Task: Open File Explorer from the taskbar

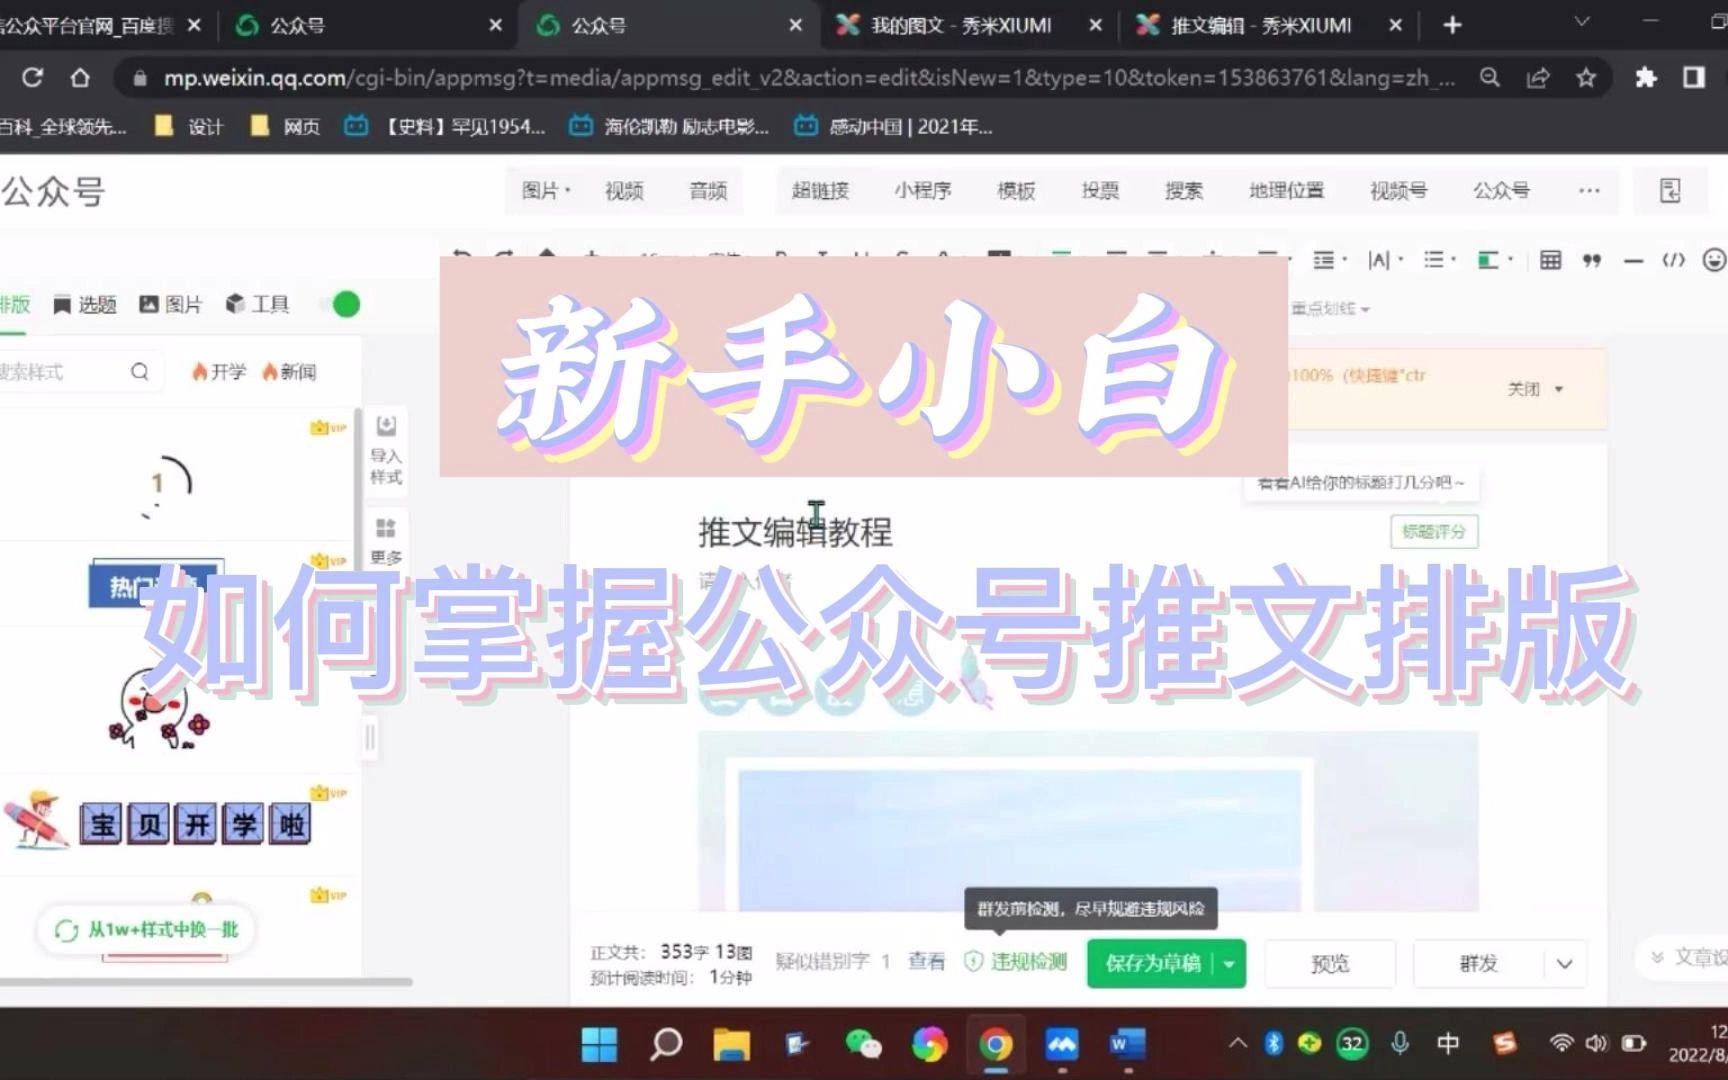Action: click(731, 1044)
